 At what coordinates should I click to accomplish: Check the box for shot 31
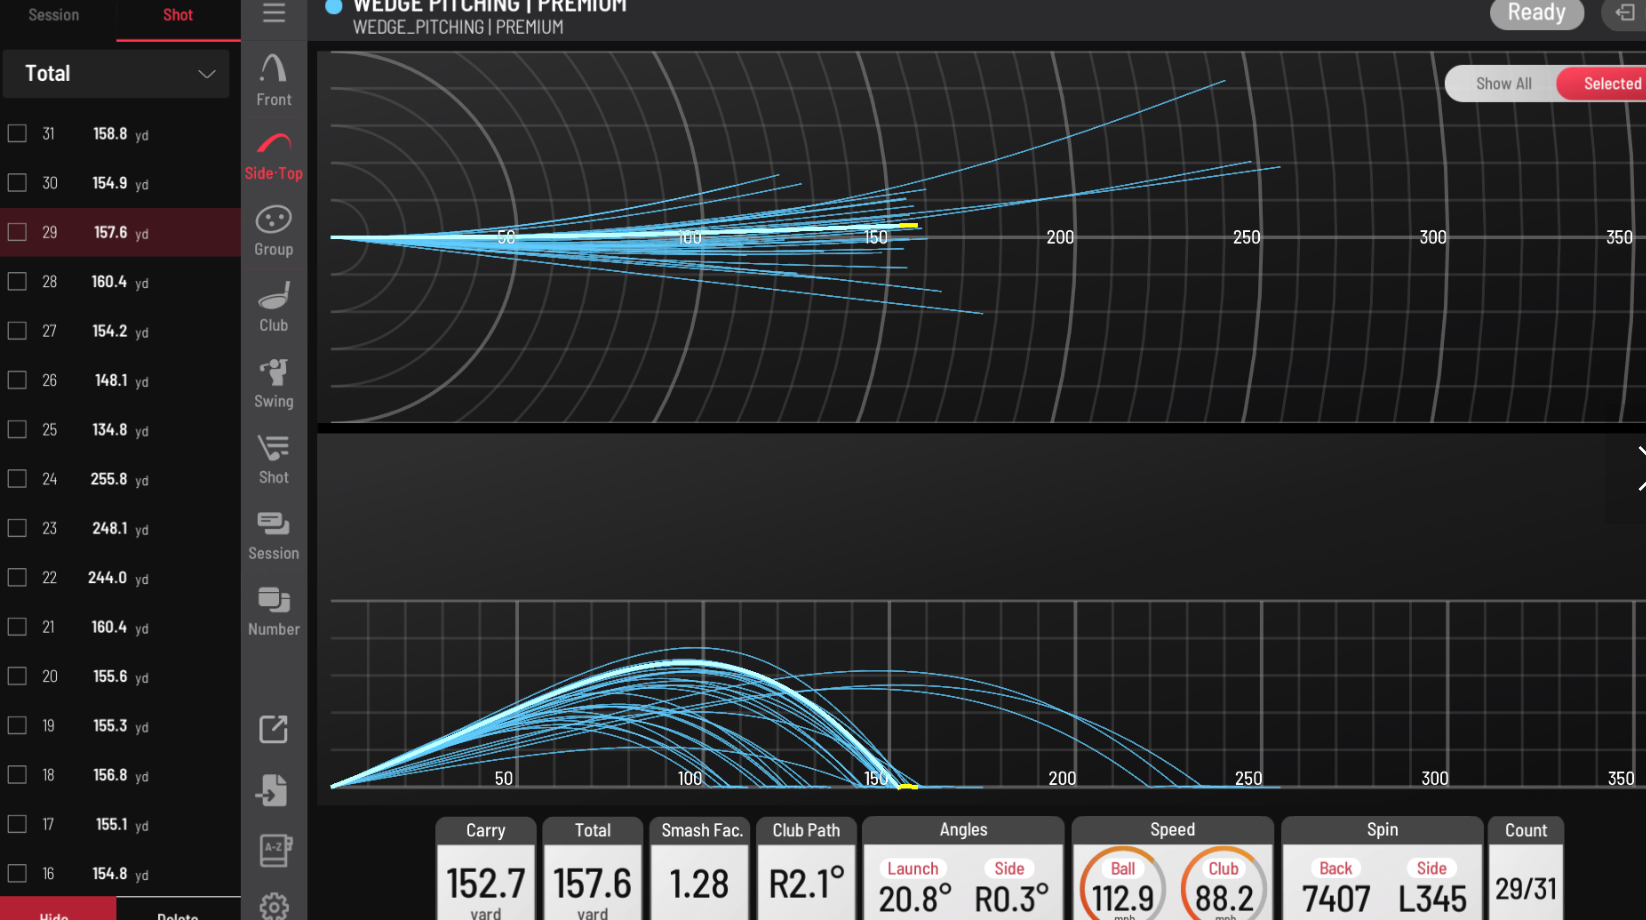pos(17,133)
